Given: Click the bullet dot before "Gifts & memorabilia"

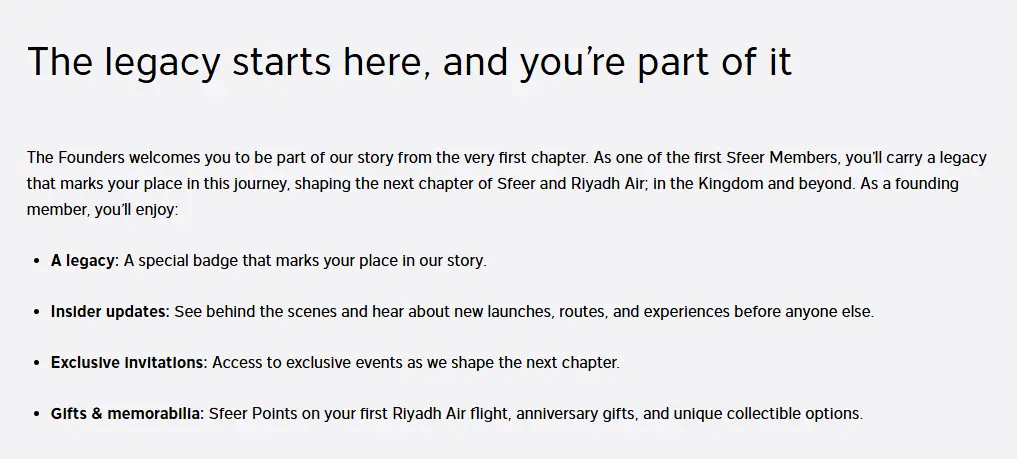Looking at the screenshot, I should [36, 414].
